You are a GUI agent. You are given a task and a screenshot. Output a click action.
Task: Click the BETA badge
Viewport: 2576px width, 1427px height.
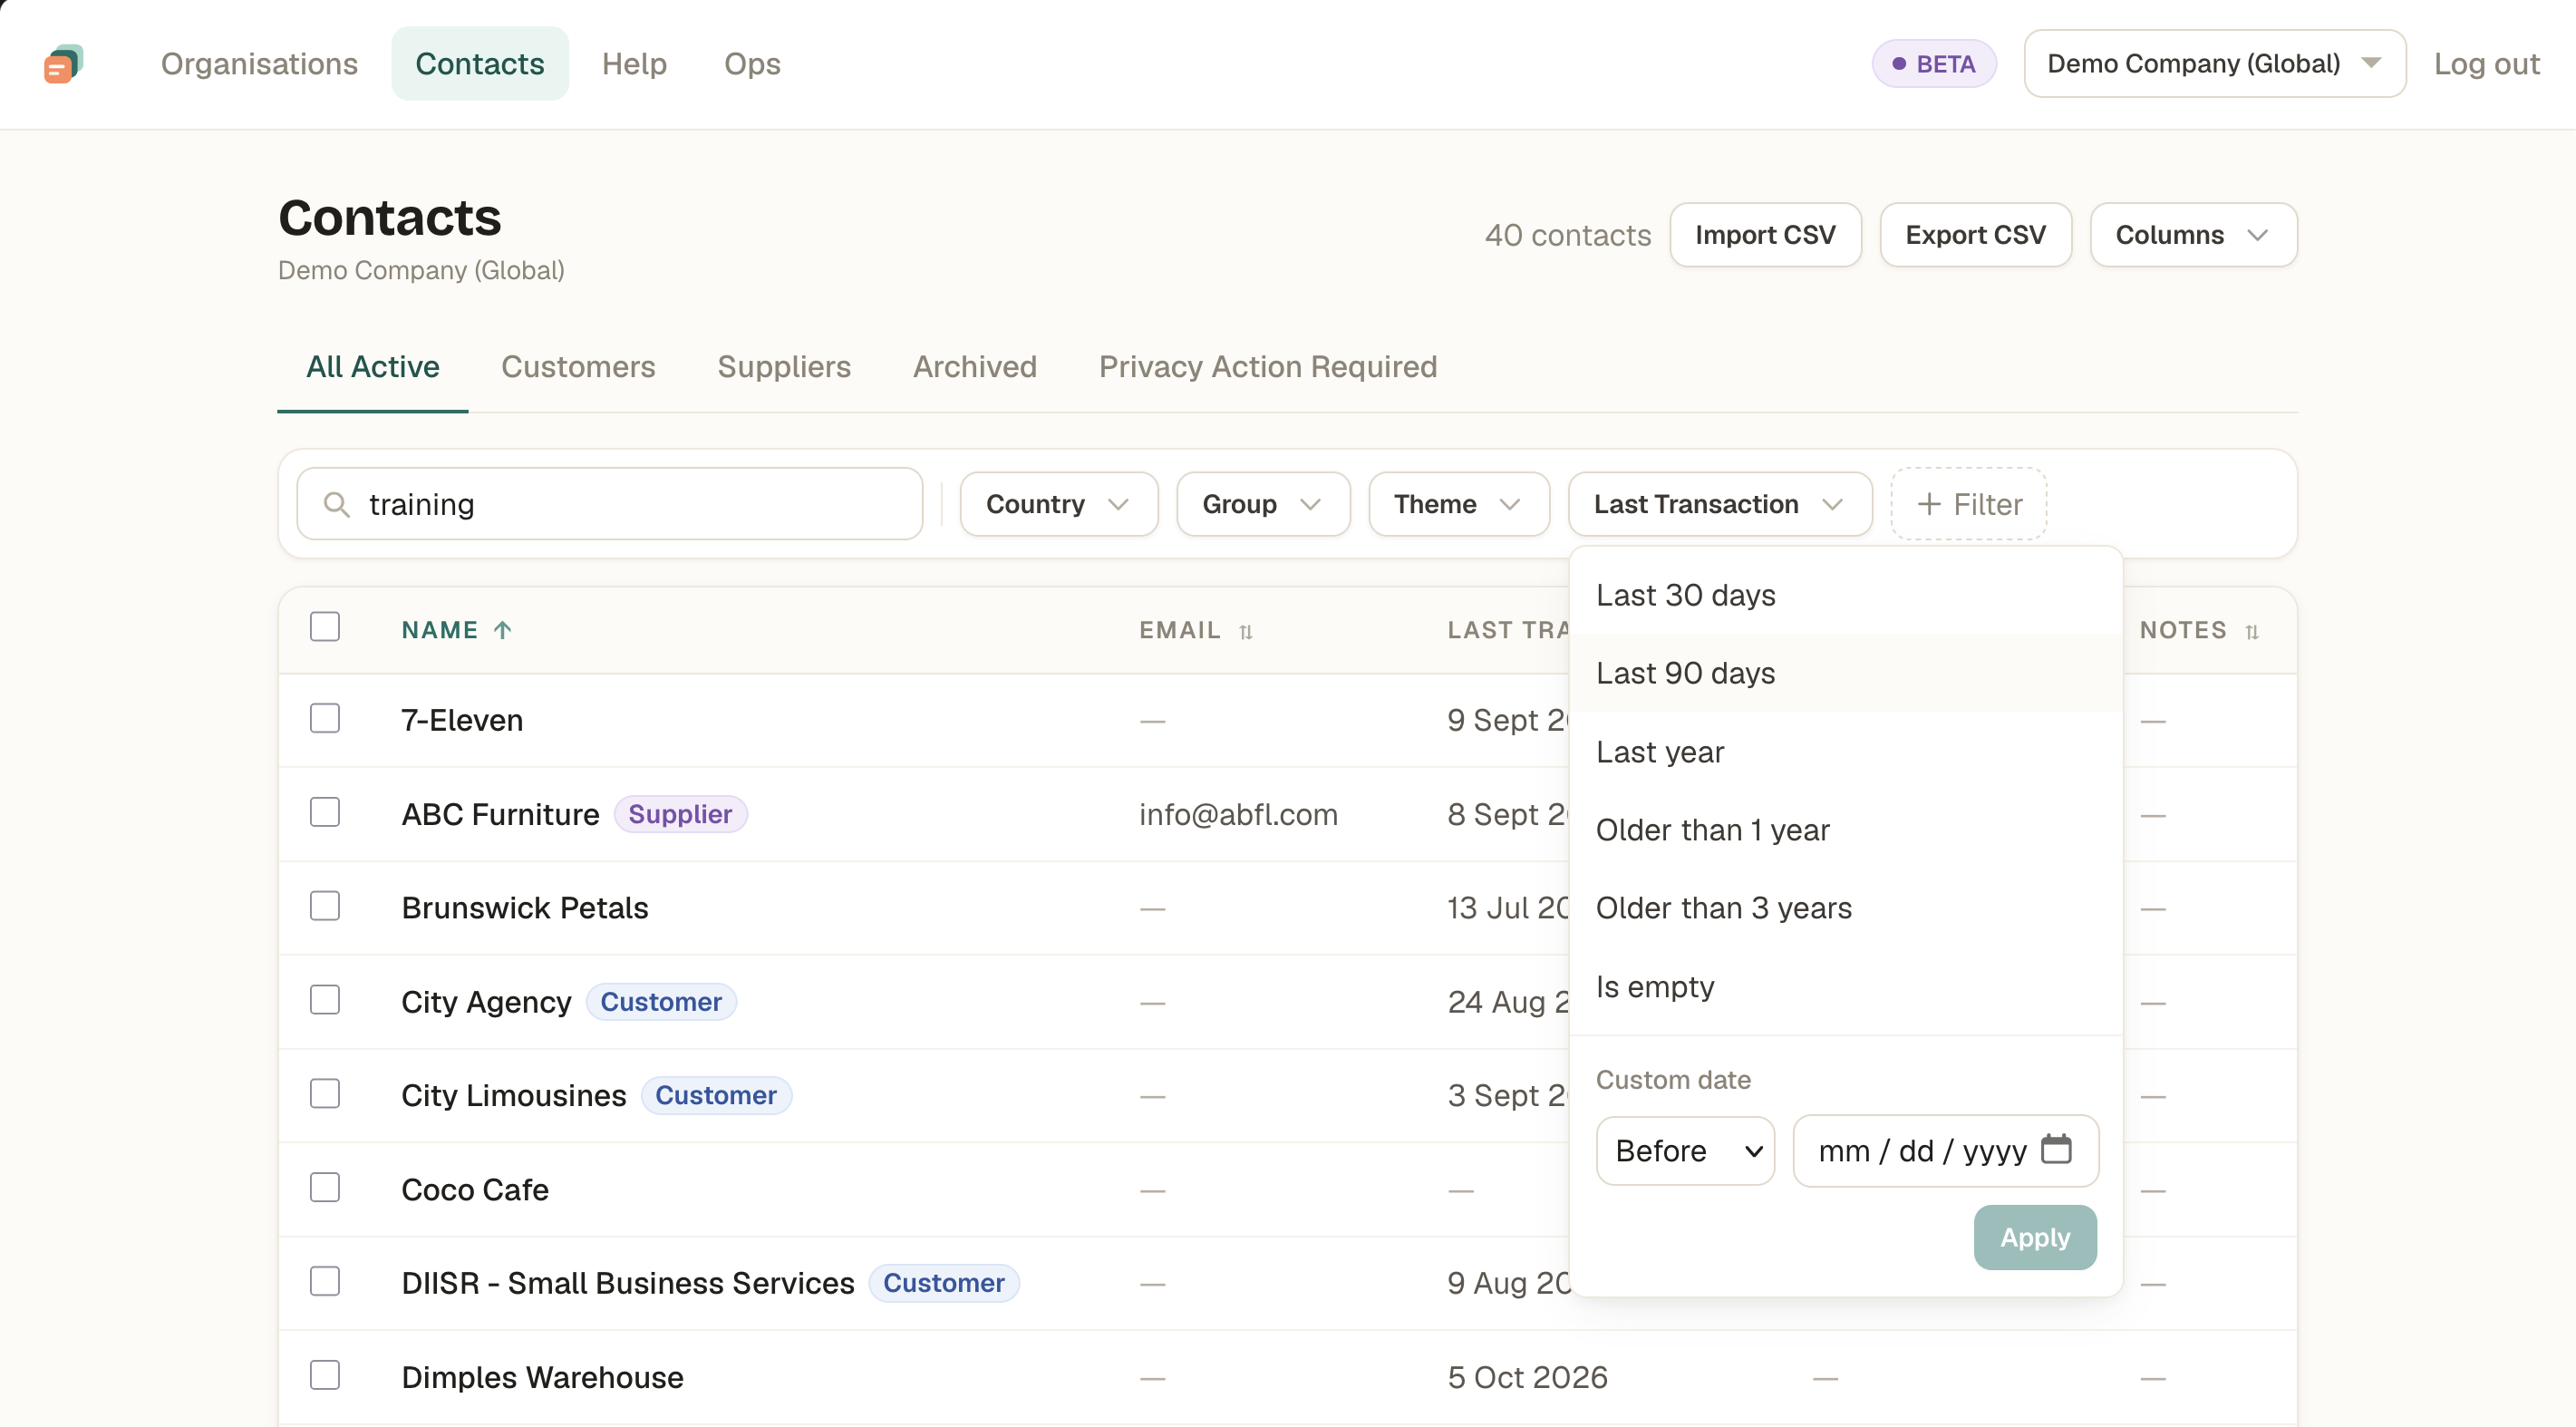click(x=1934, y=64)
